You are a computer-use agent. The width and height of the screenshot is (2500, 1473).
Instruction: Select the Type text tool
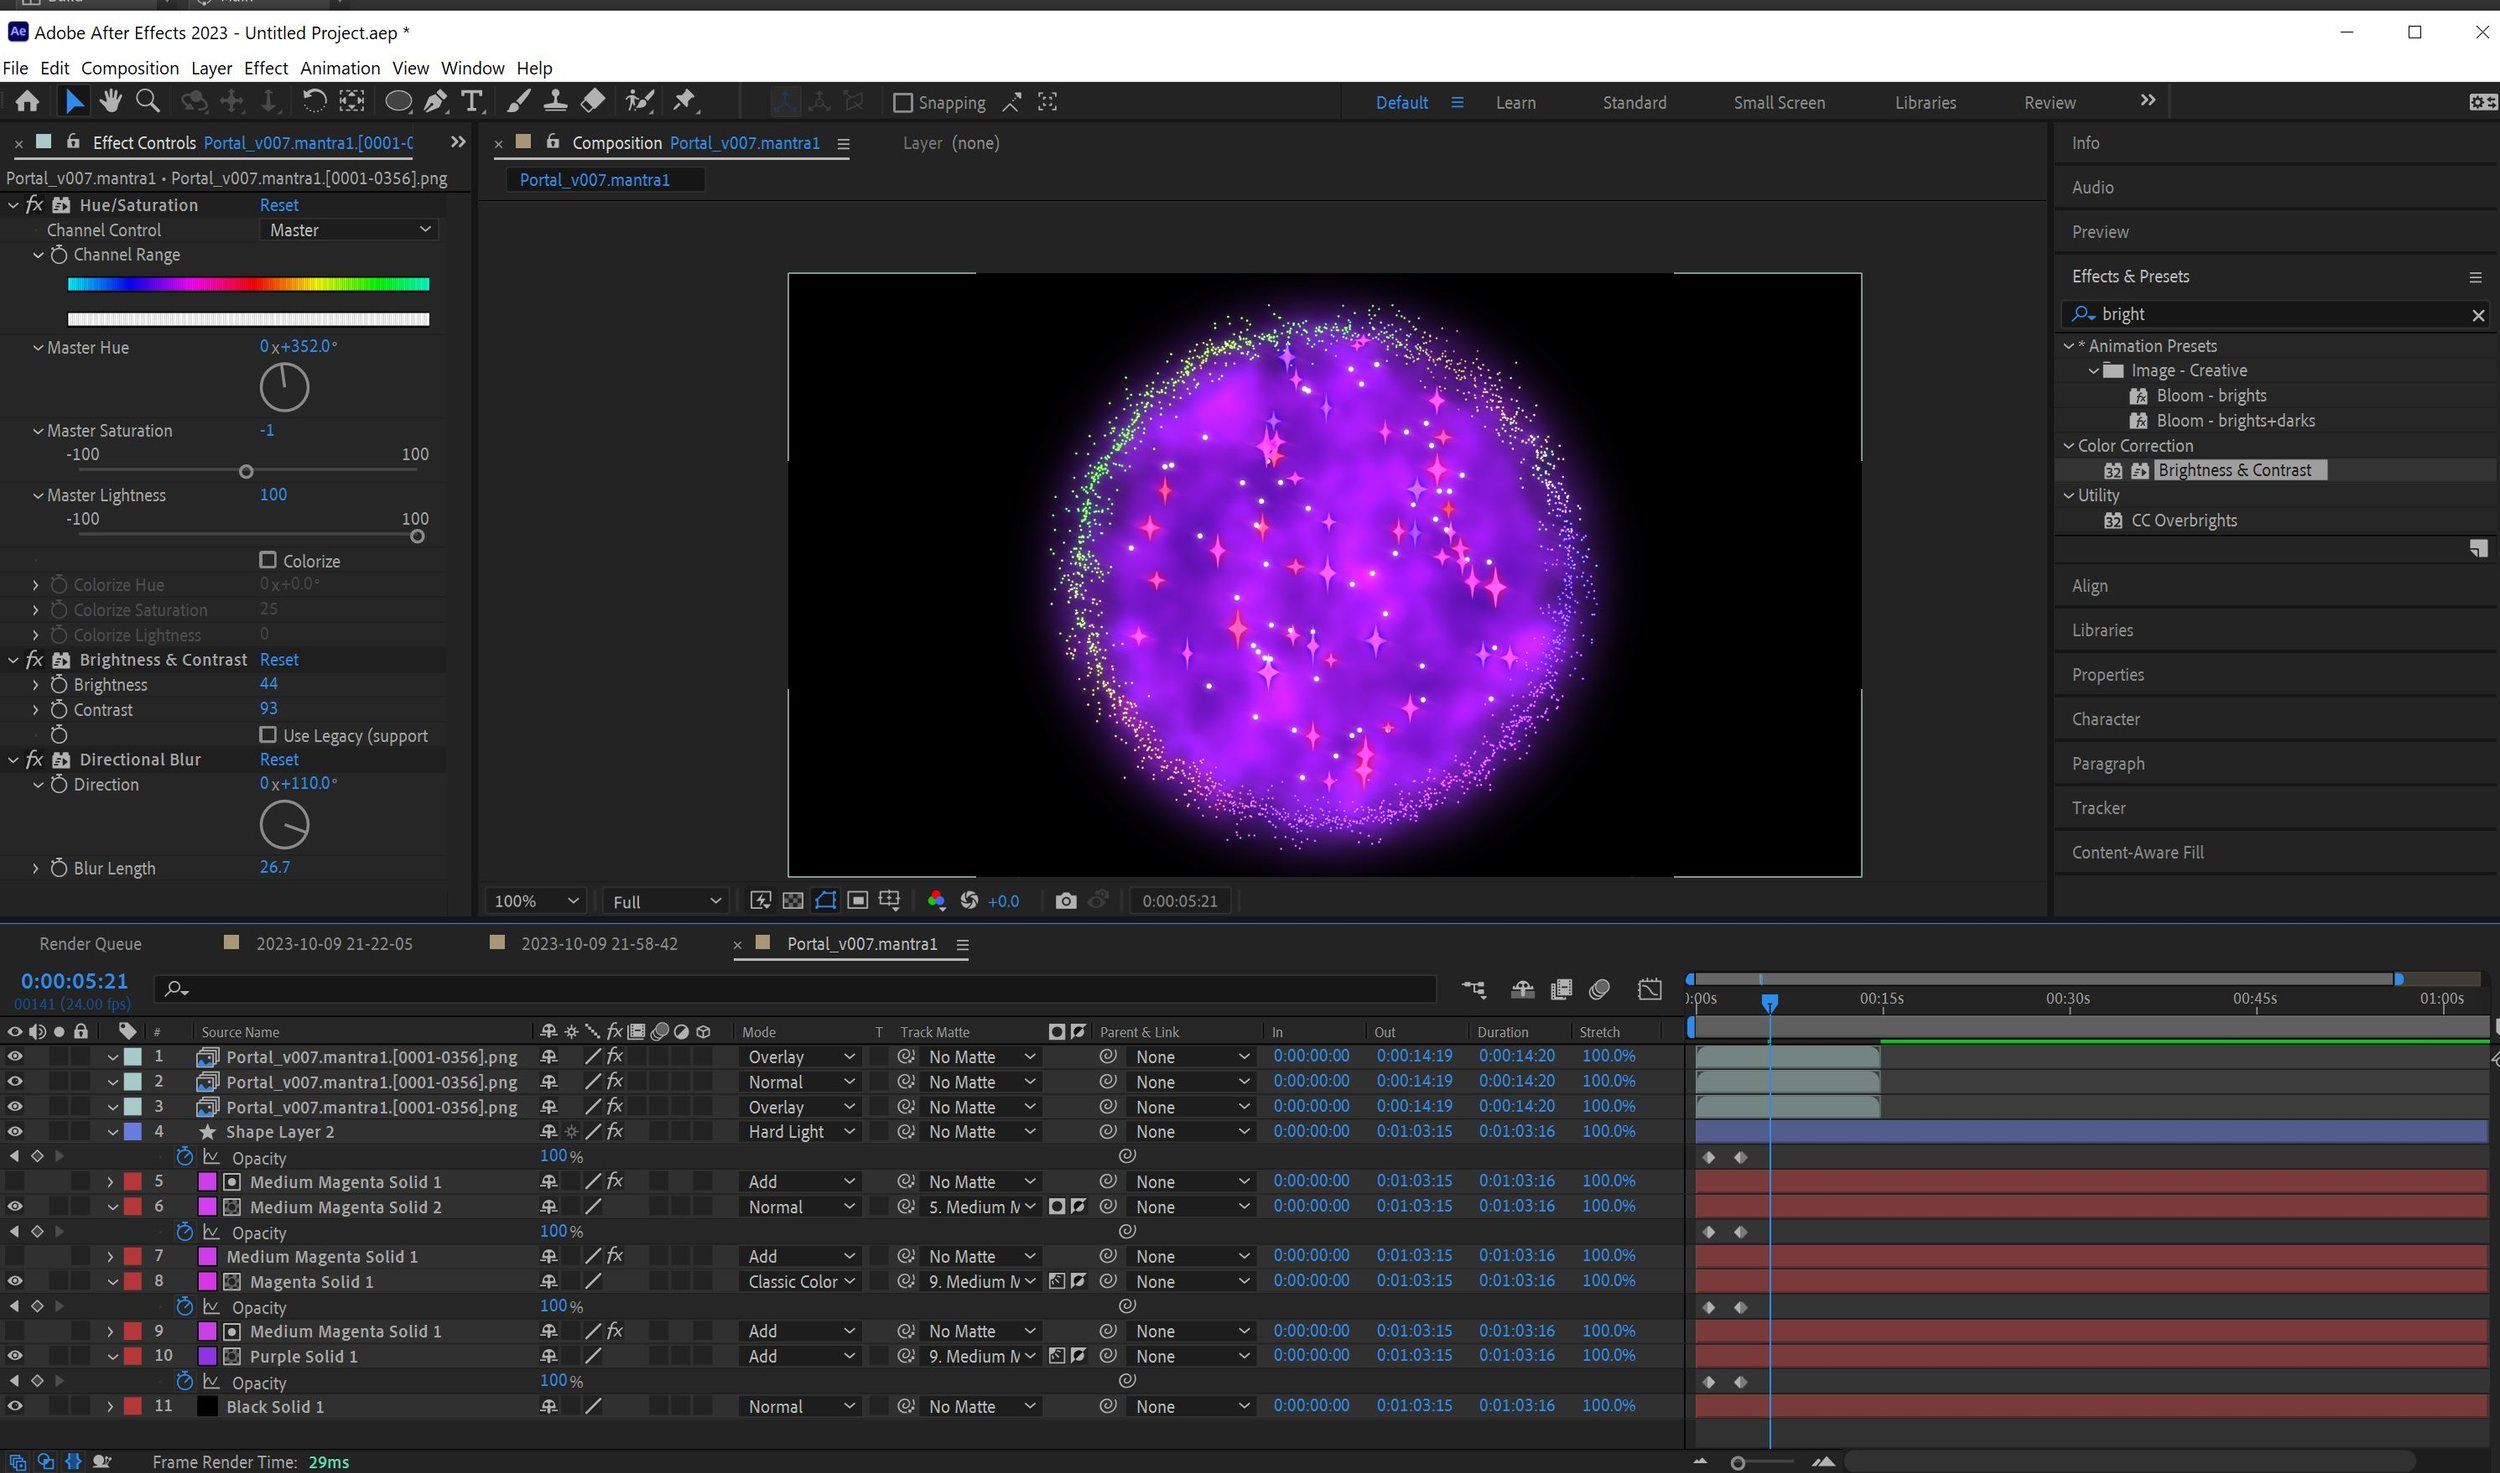point(471,101)
